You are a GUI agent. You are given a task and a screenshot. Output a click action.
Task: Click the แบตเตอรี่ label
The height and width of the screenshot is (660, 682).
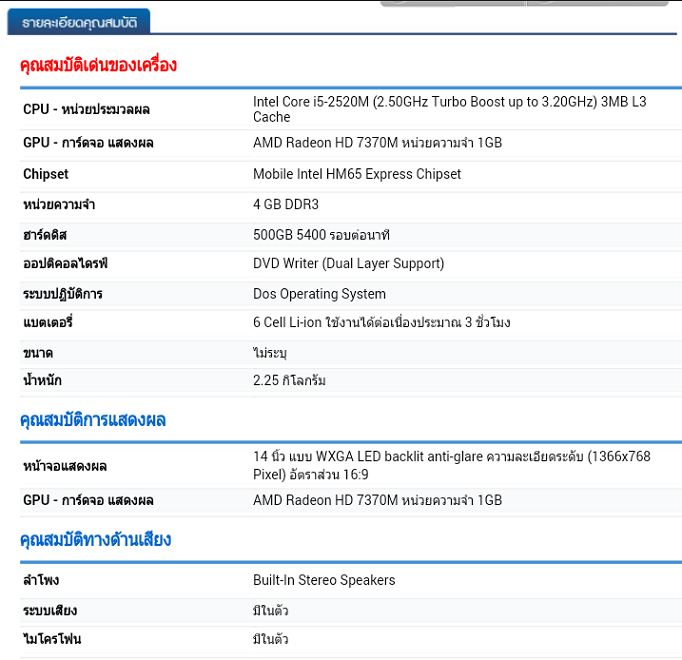click(48, 322)
